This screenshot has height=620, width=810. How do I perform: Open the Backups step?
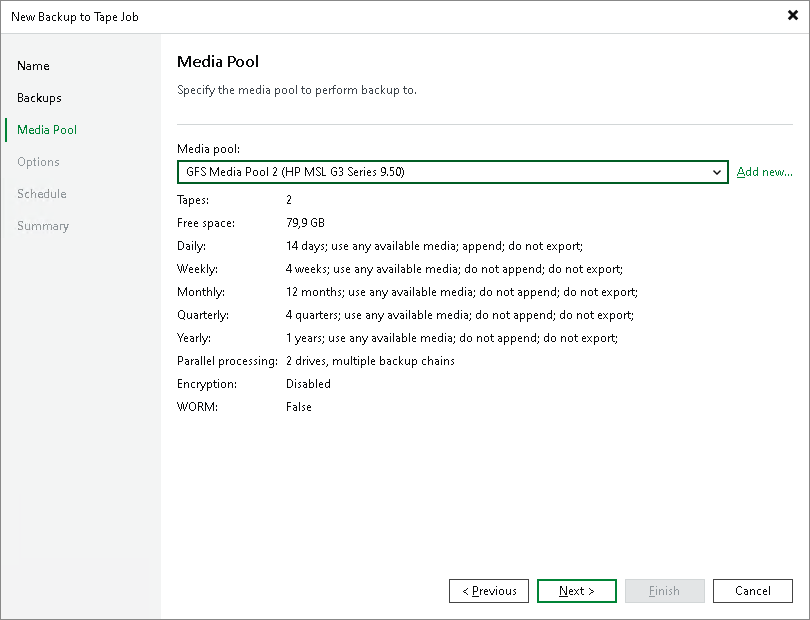pyautogui.click(x=40, y=98)
